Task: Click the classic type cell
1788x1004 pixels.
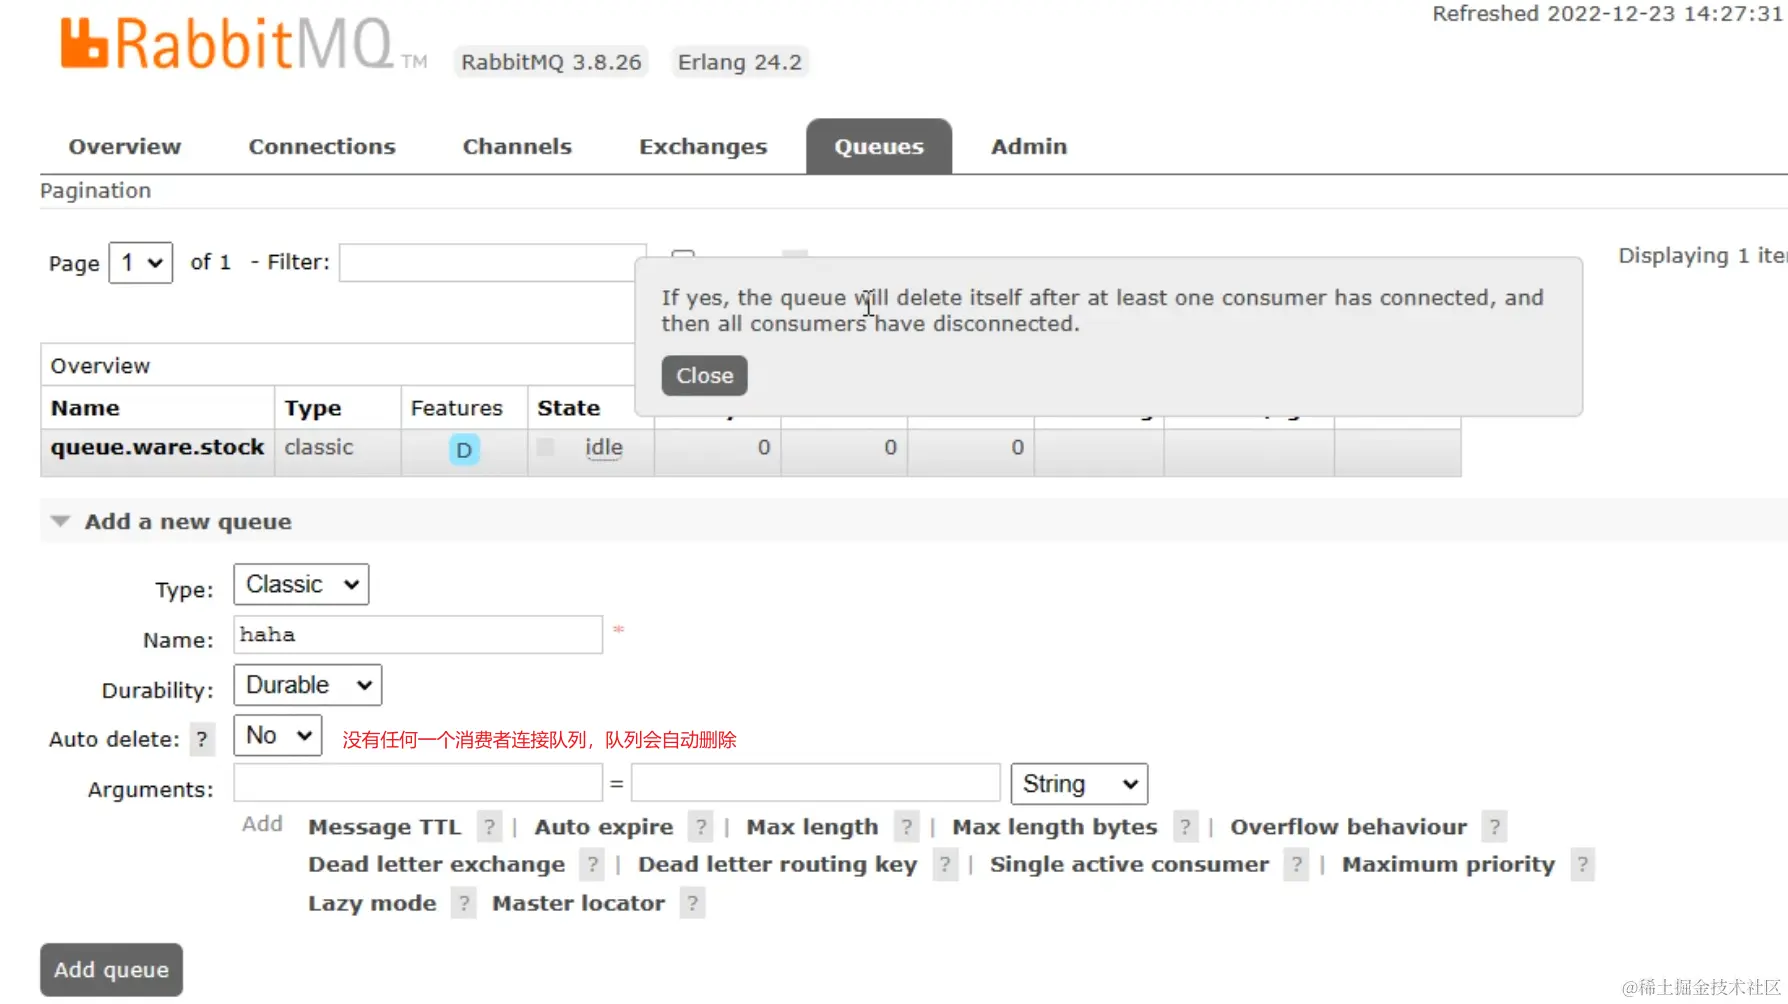Action: (x=319, y=447)
